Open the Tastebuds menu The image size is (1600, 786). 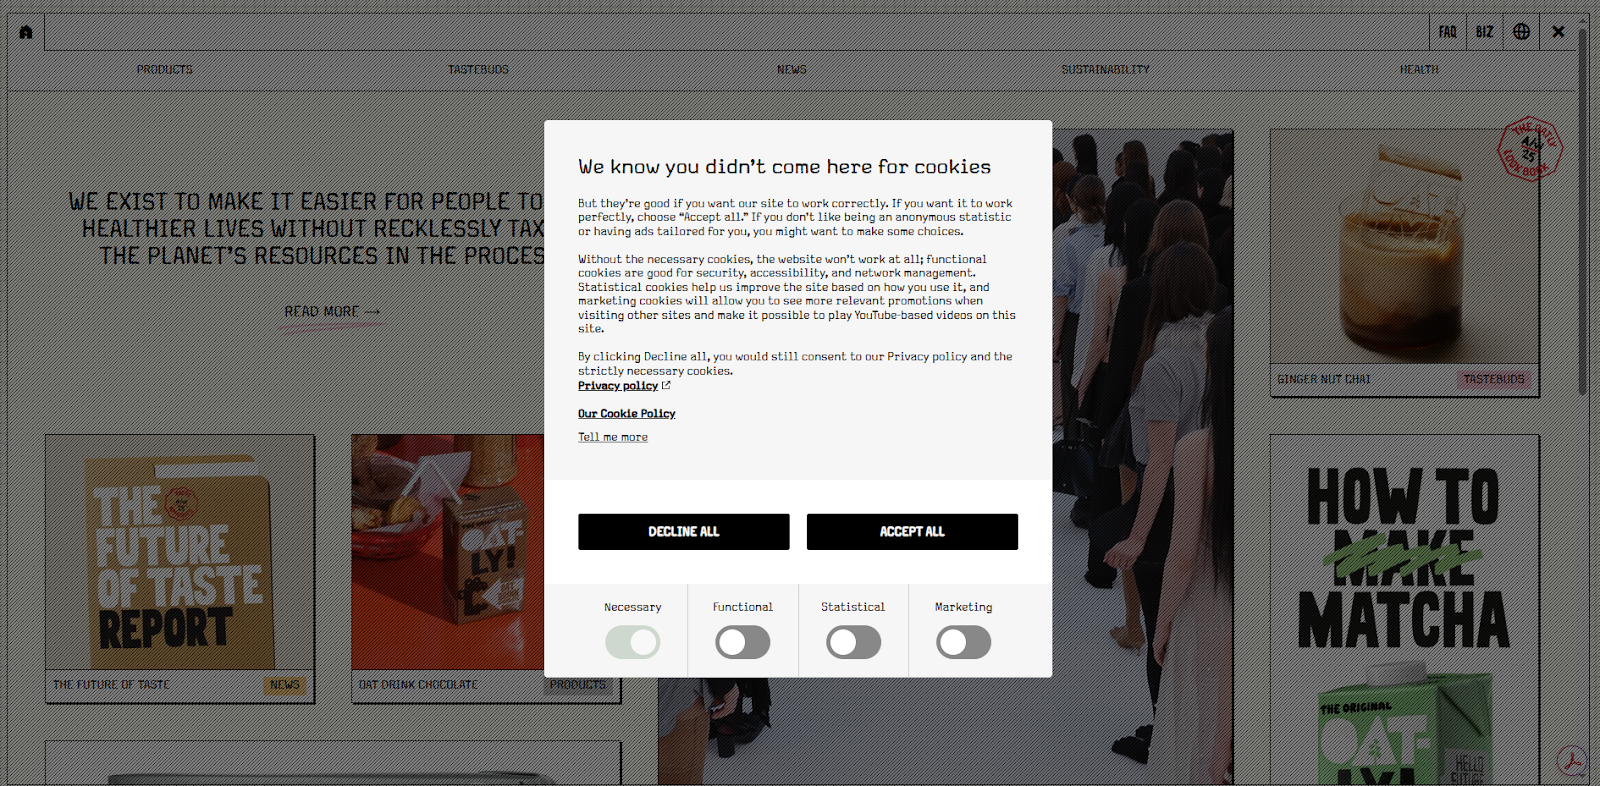(x=478, y=70)
